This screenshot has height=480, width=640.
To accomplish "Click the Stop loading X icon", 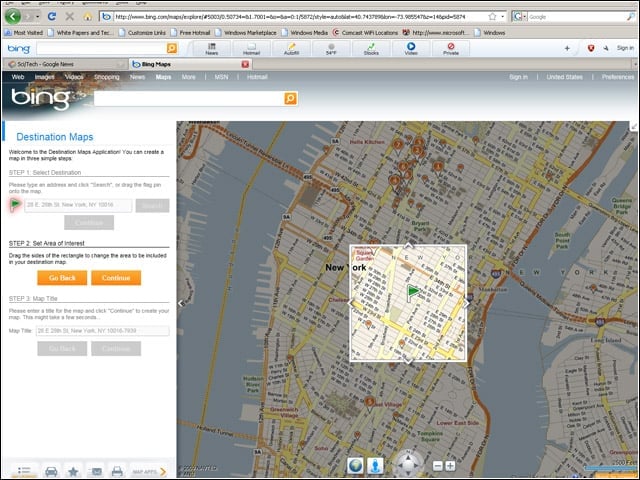I will tap(70, 16).
